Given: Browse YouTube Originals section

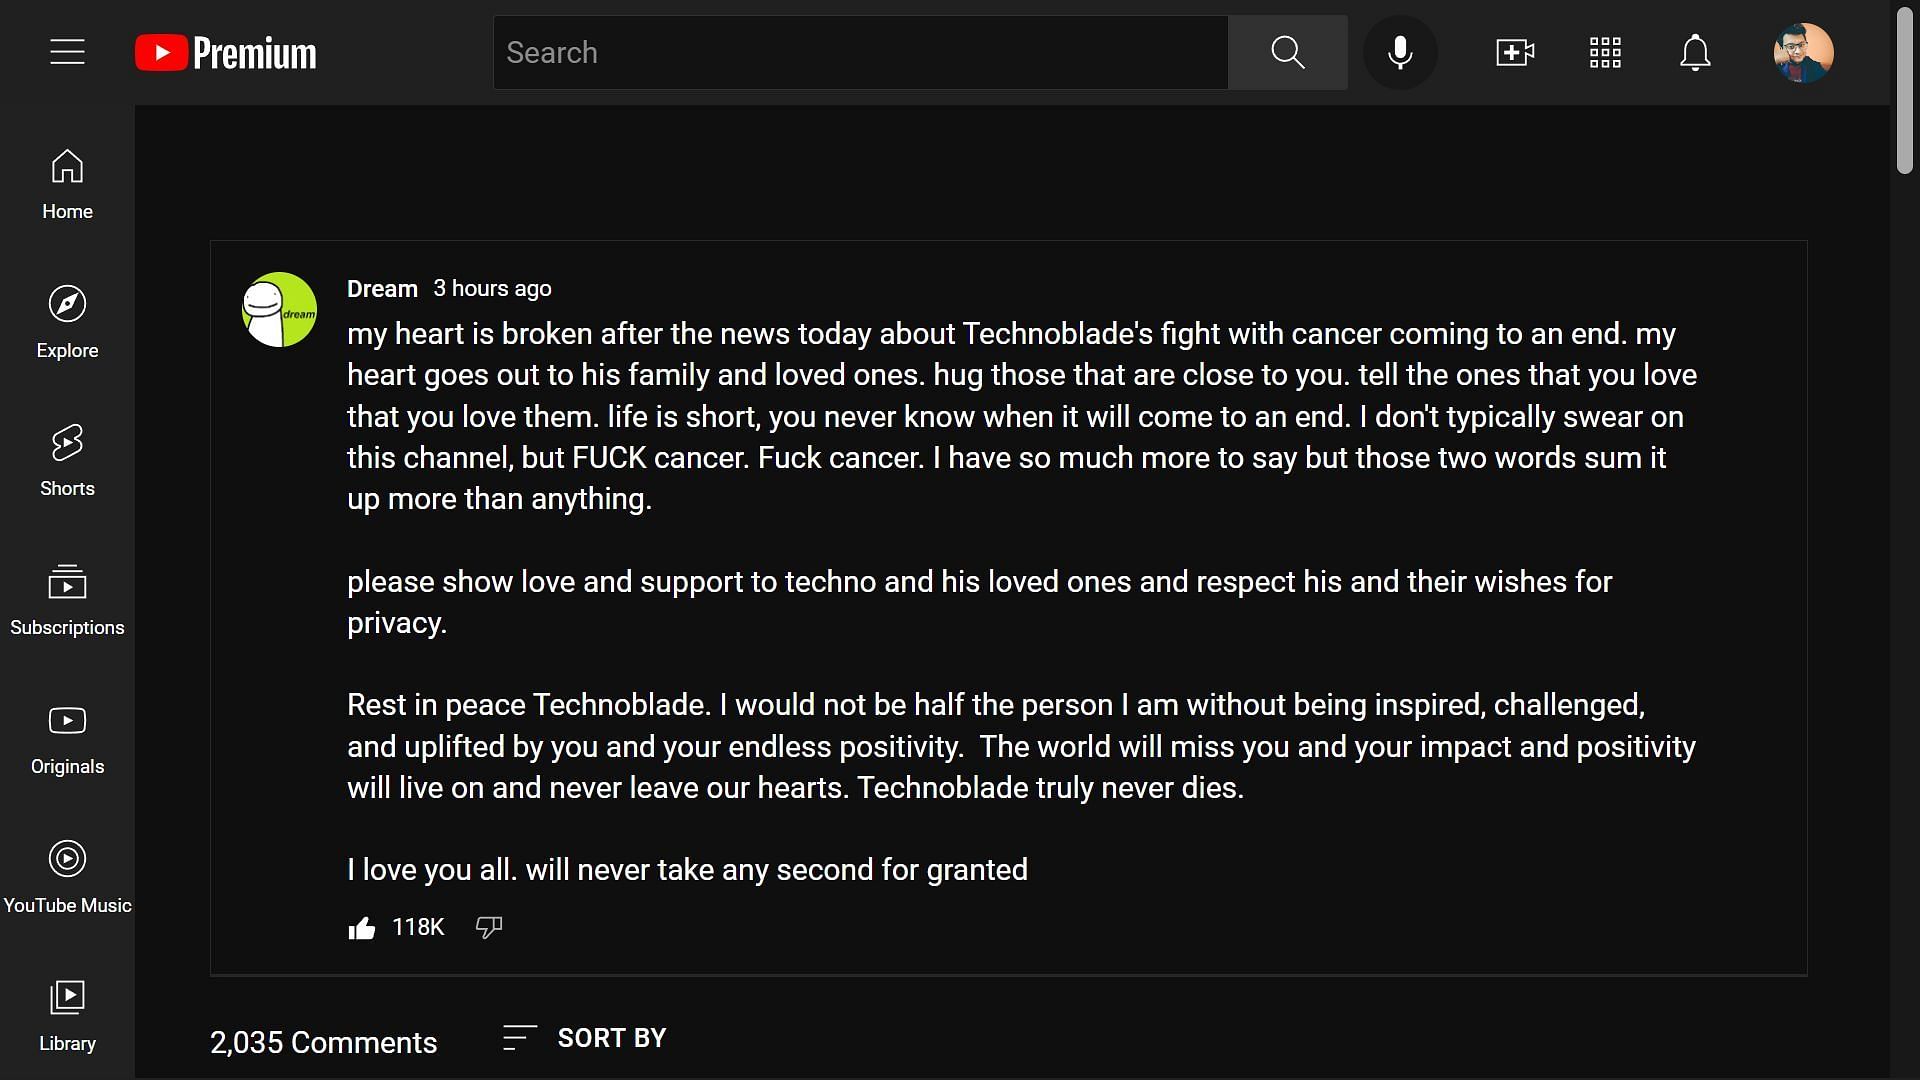Looking at the screenshot, I should (x=67, y=738).
